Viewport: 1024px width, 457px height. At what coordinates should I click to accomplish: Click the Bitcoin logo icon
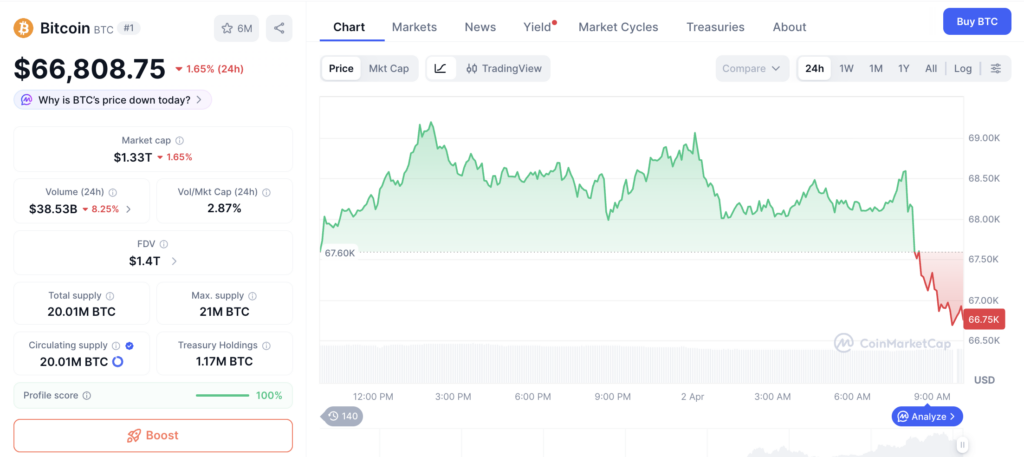24,28
